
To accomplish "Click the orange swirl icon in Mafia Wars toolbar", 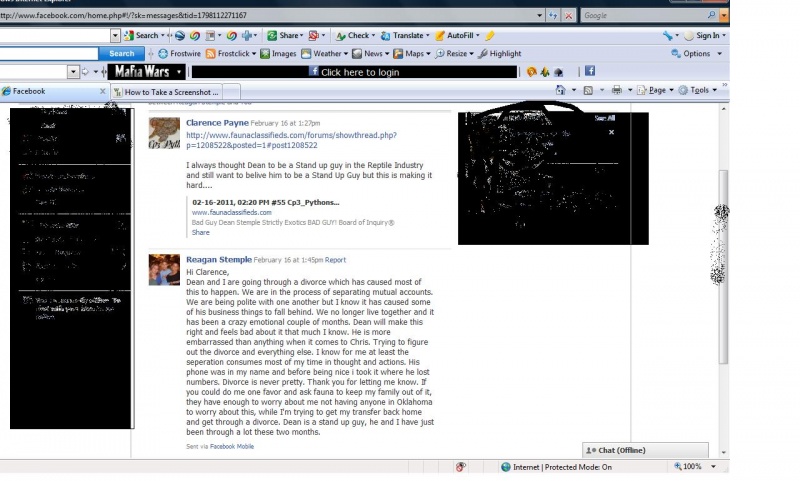I will 532,72.
